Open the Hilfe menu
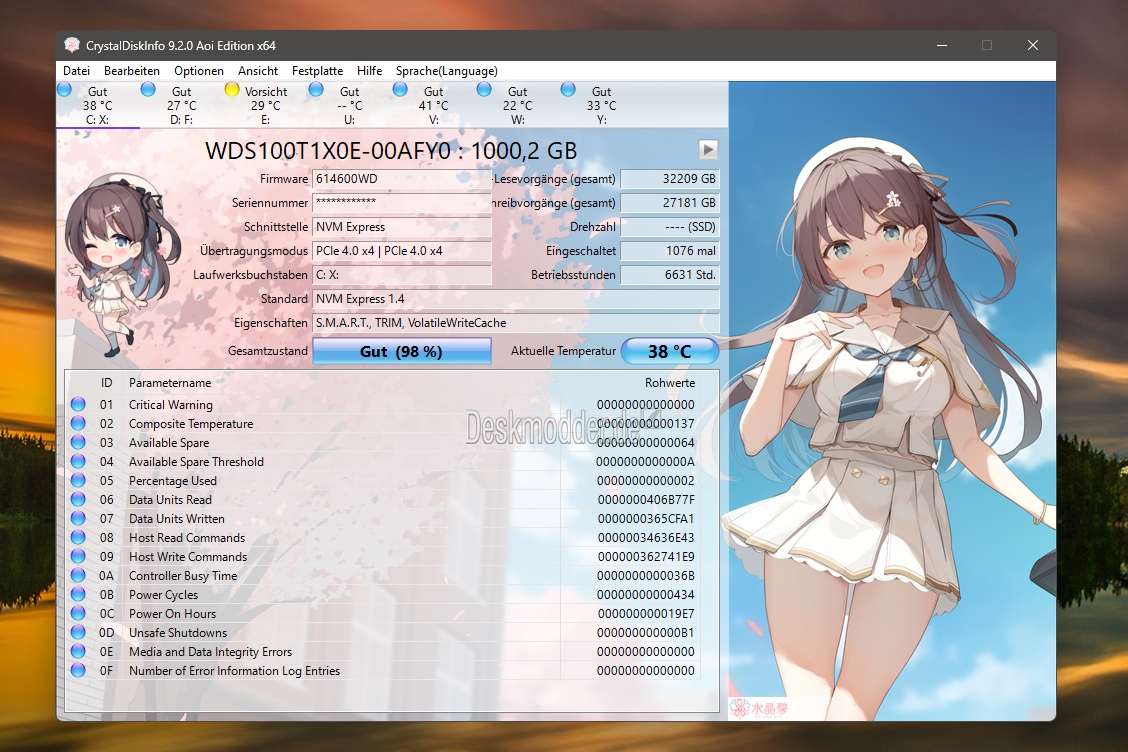The height and width of the screenshot is (752, 1128). point(369,71)
